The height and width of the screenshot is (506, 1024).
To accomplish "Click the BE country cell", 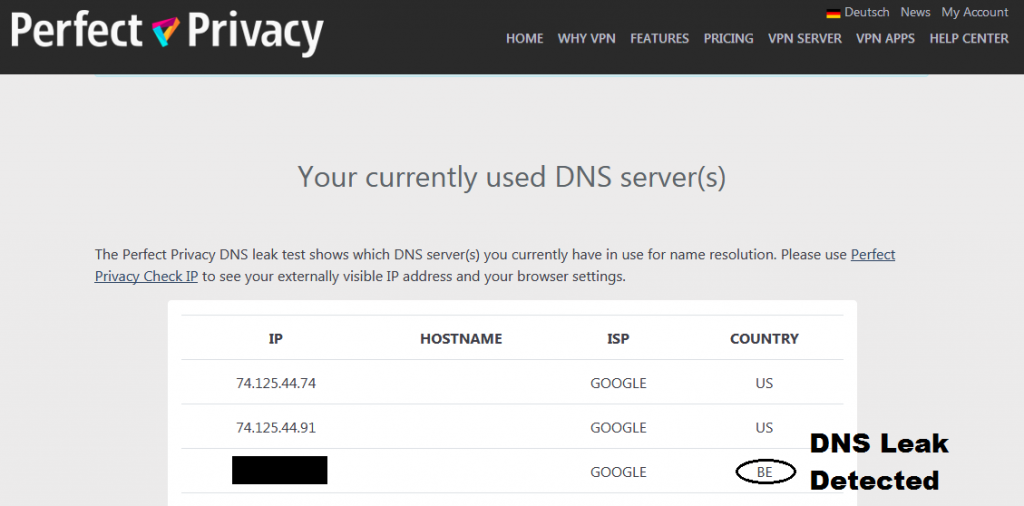I will (x=765, y=472).
